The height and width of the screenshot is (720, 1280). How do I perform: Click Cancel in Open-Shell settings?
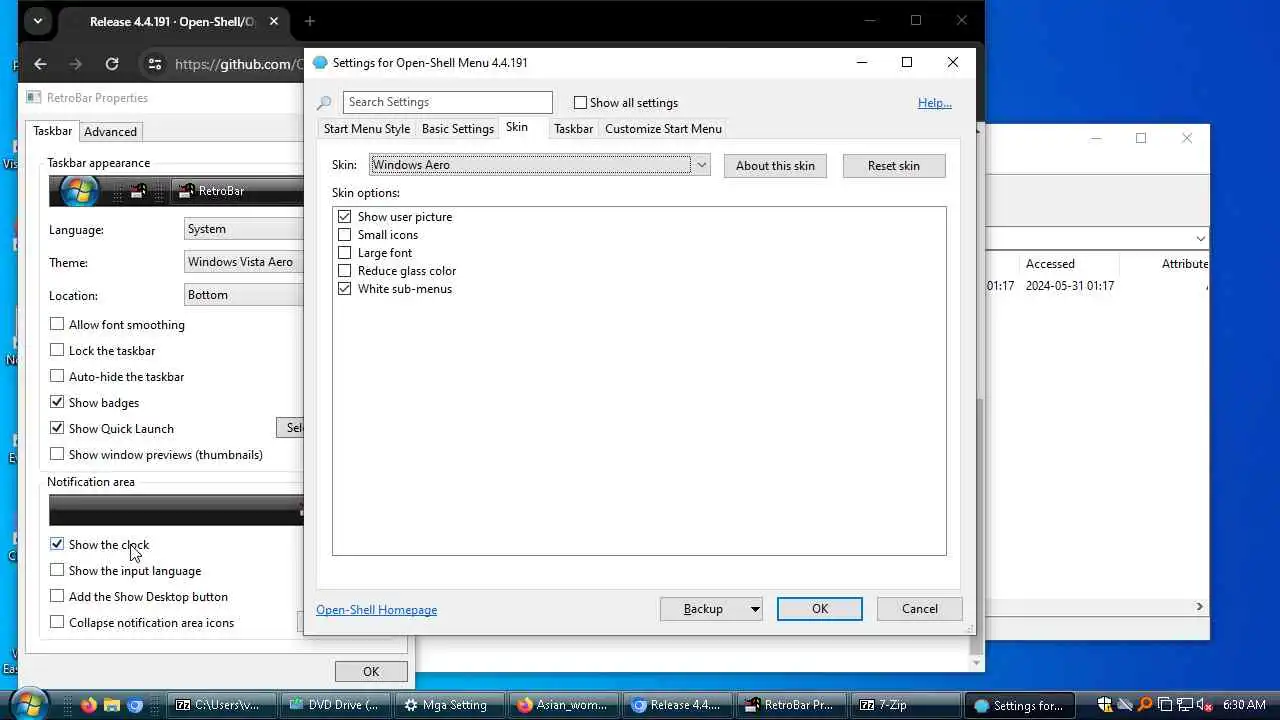click(920, 609)
